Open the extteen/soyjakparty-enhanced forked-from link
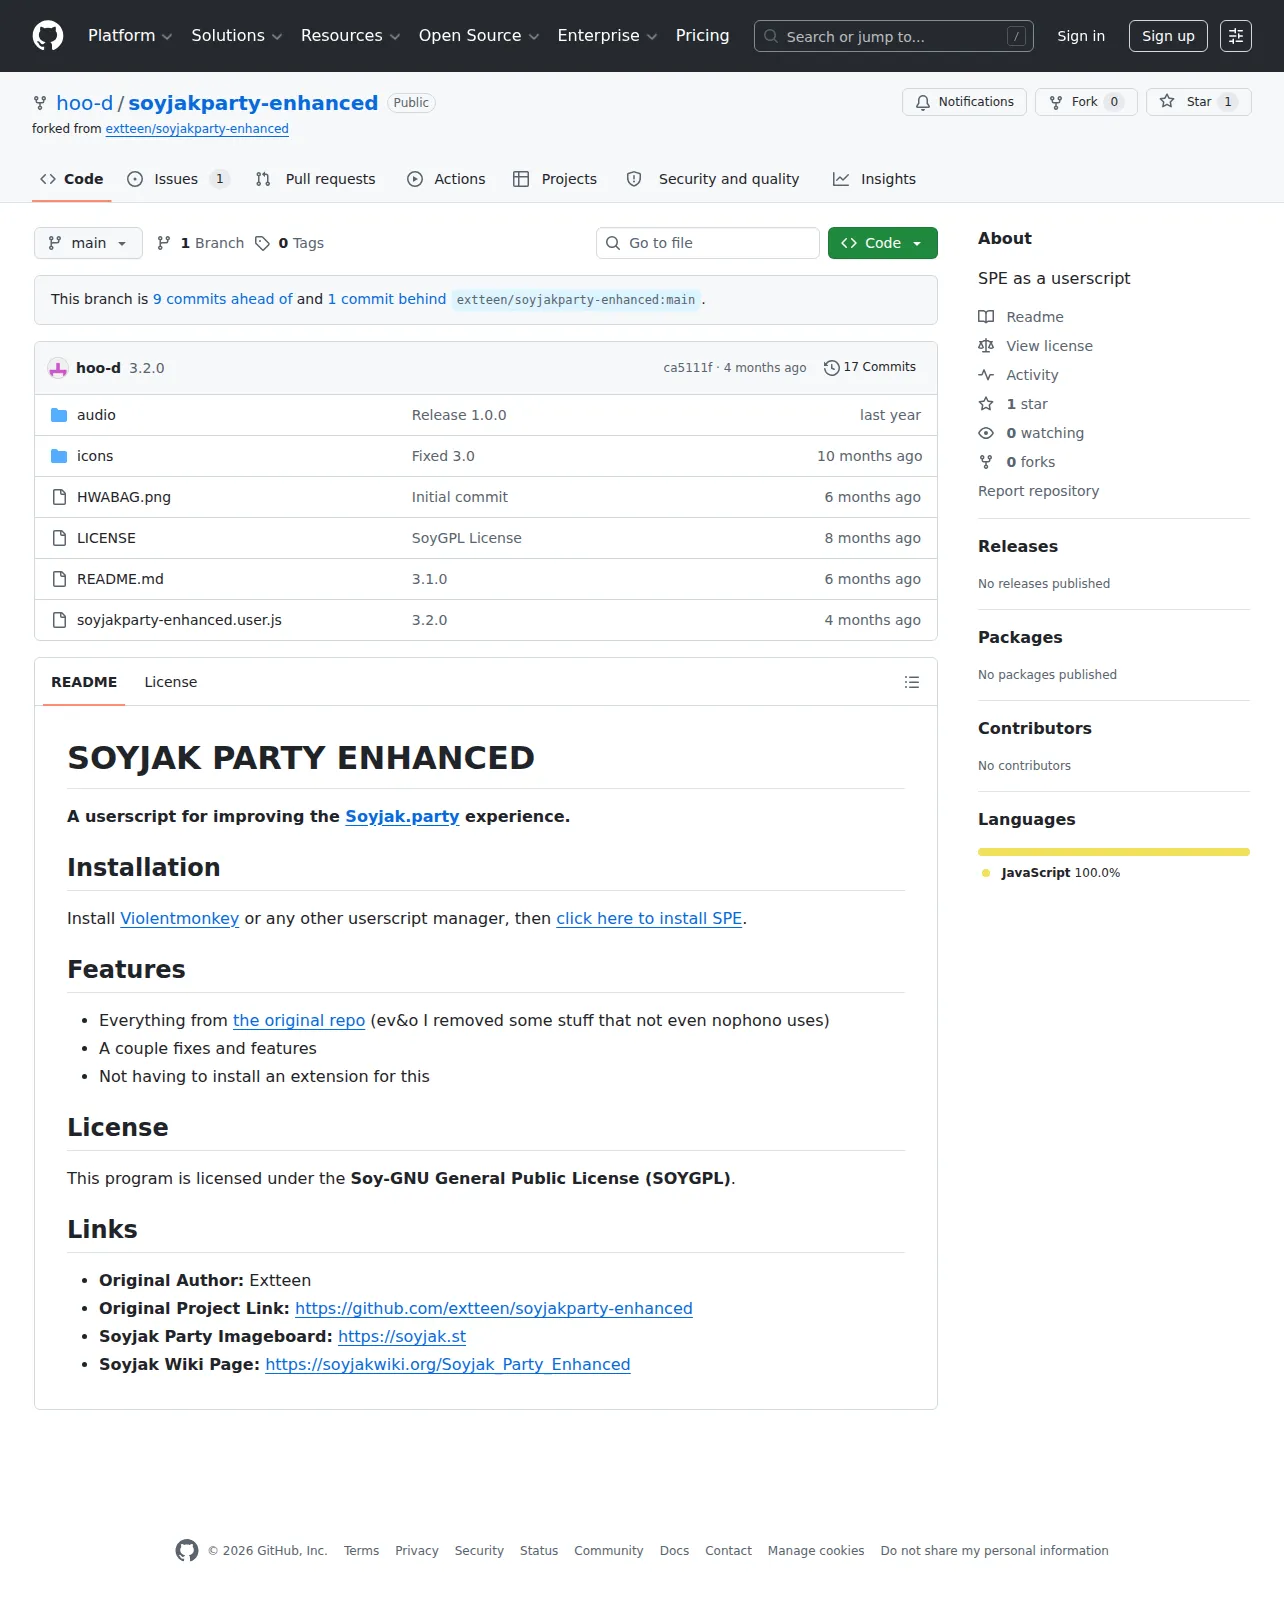This screenshot has height=1604, width=1284. [x=197, y=129]
